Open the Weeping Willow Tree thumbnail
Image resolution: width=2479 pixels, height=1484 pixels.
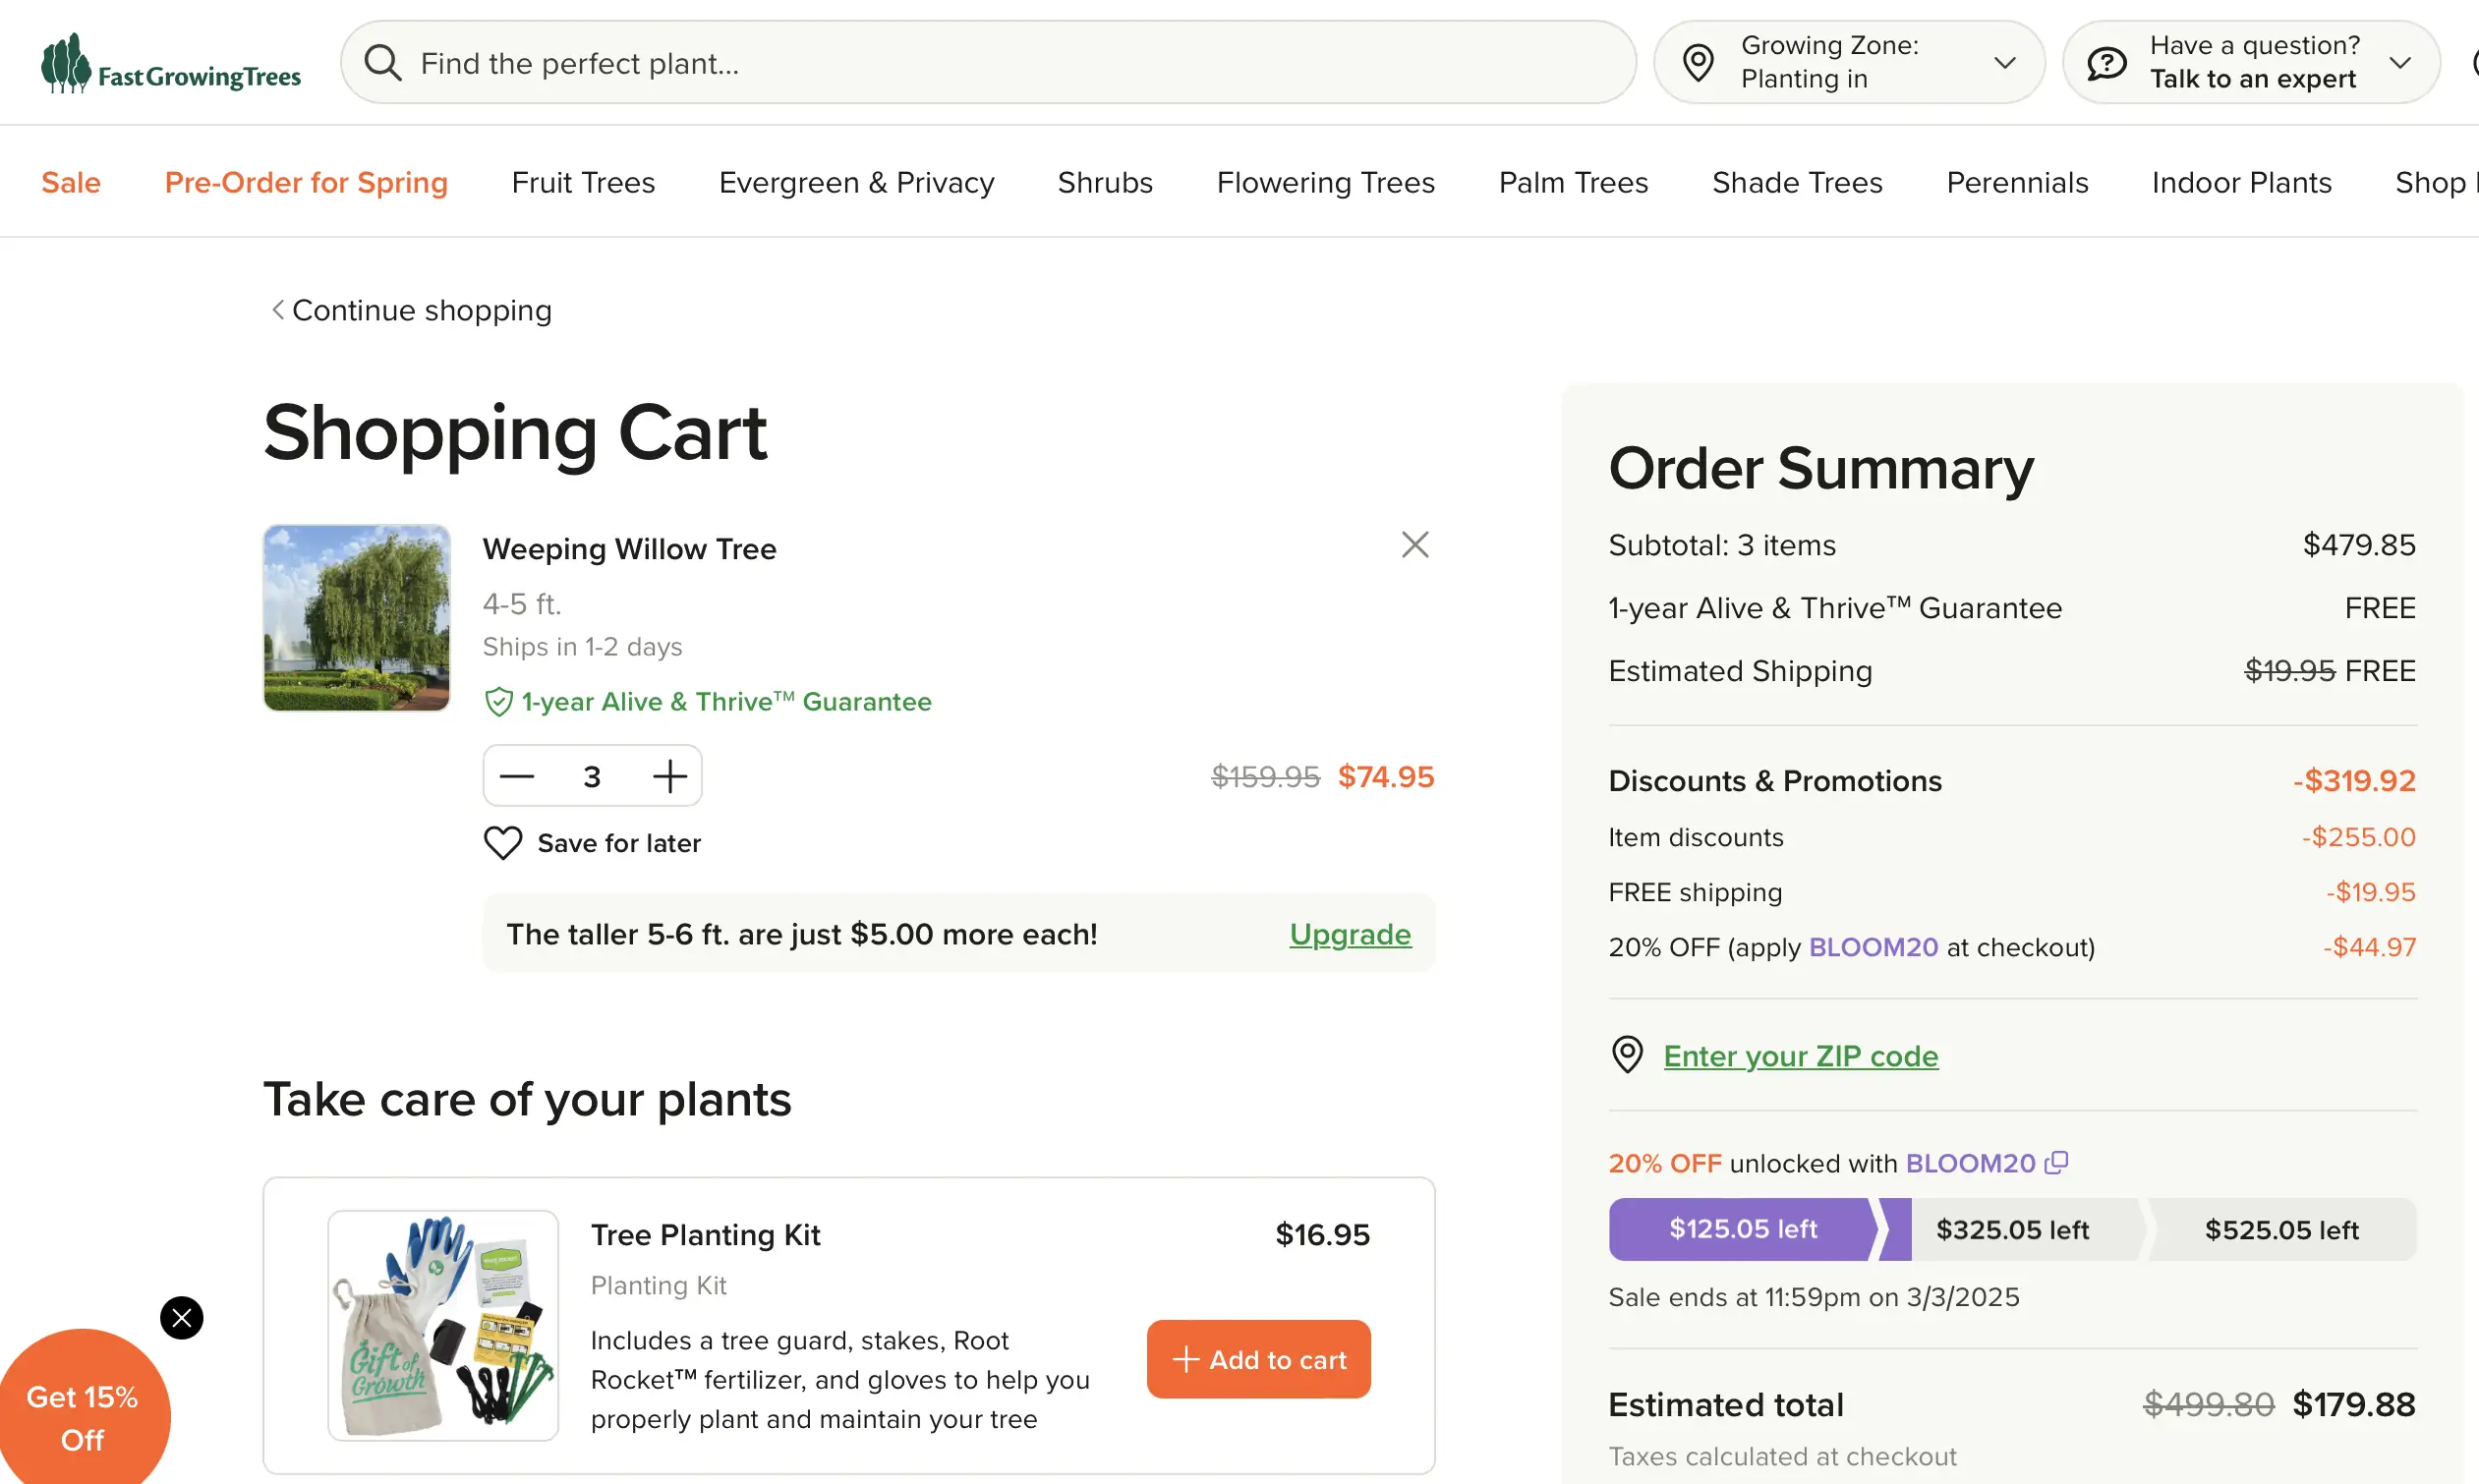[x=357, y=618]
